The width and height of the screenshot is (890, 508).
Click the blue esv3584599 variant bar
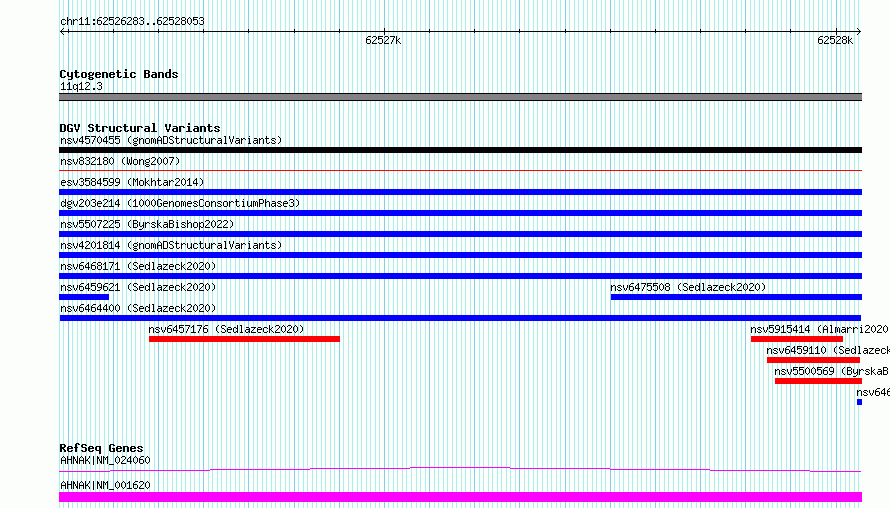point(460,192)
